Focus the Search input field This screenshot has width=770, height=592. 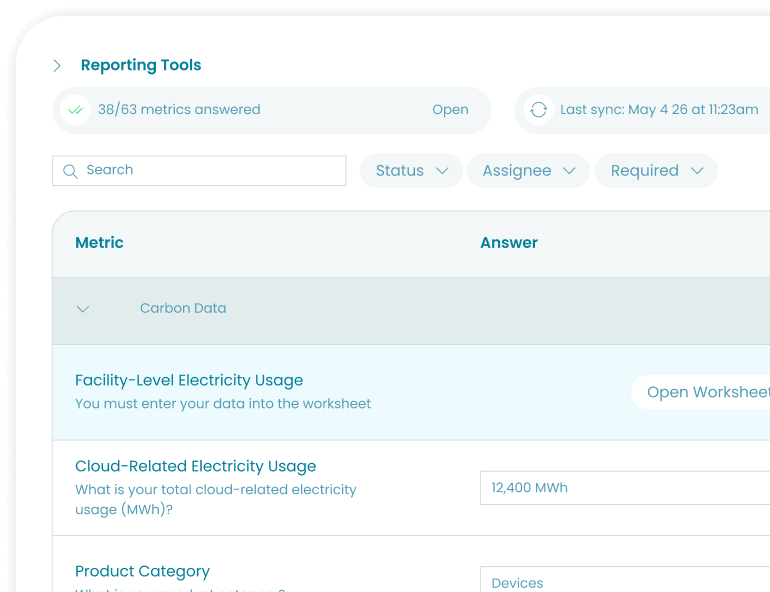point(199,171)
